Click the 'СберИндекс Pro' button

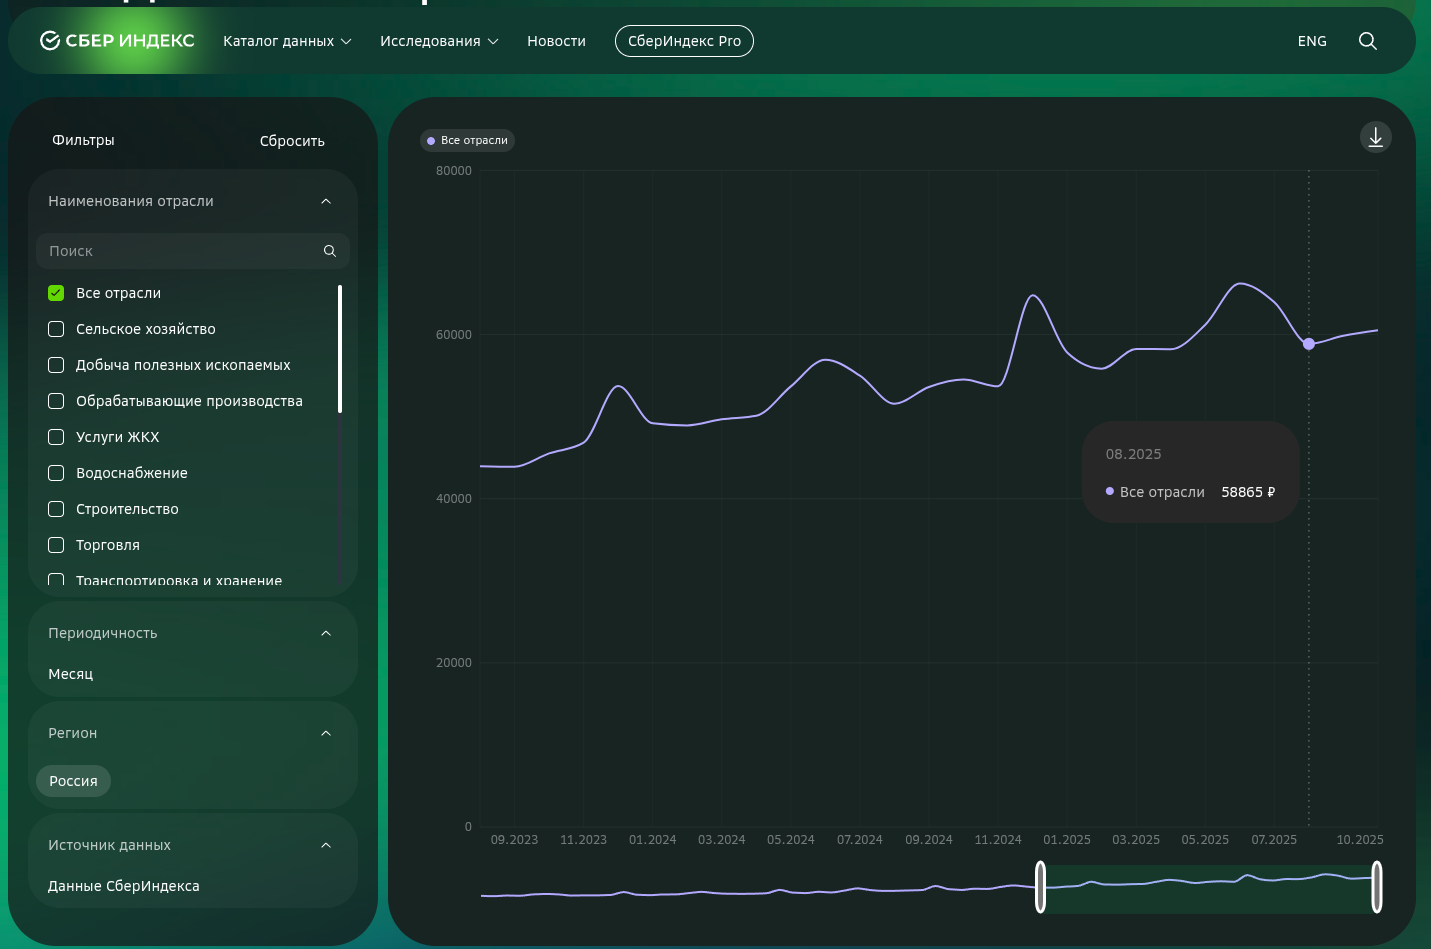click(684, 41)
